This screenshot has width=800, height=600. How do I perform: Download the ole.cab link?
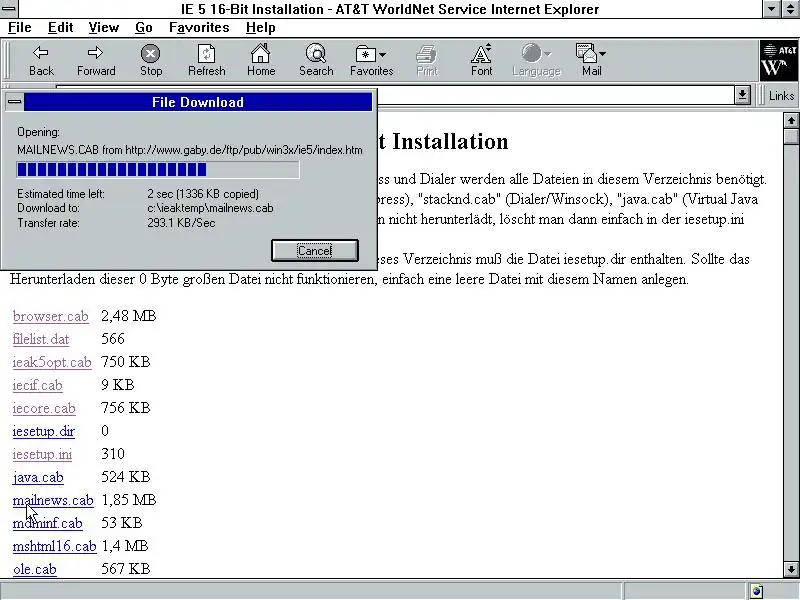35,569
